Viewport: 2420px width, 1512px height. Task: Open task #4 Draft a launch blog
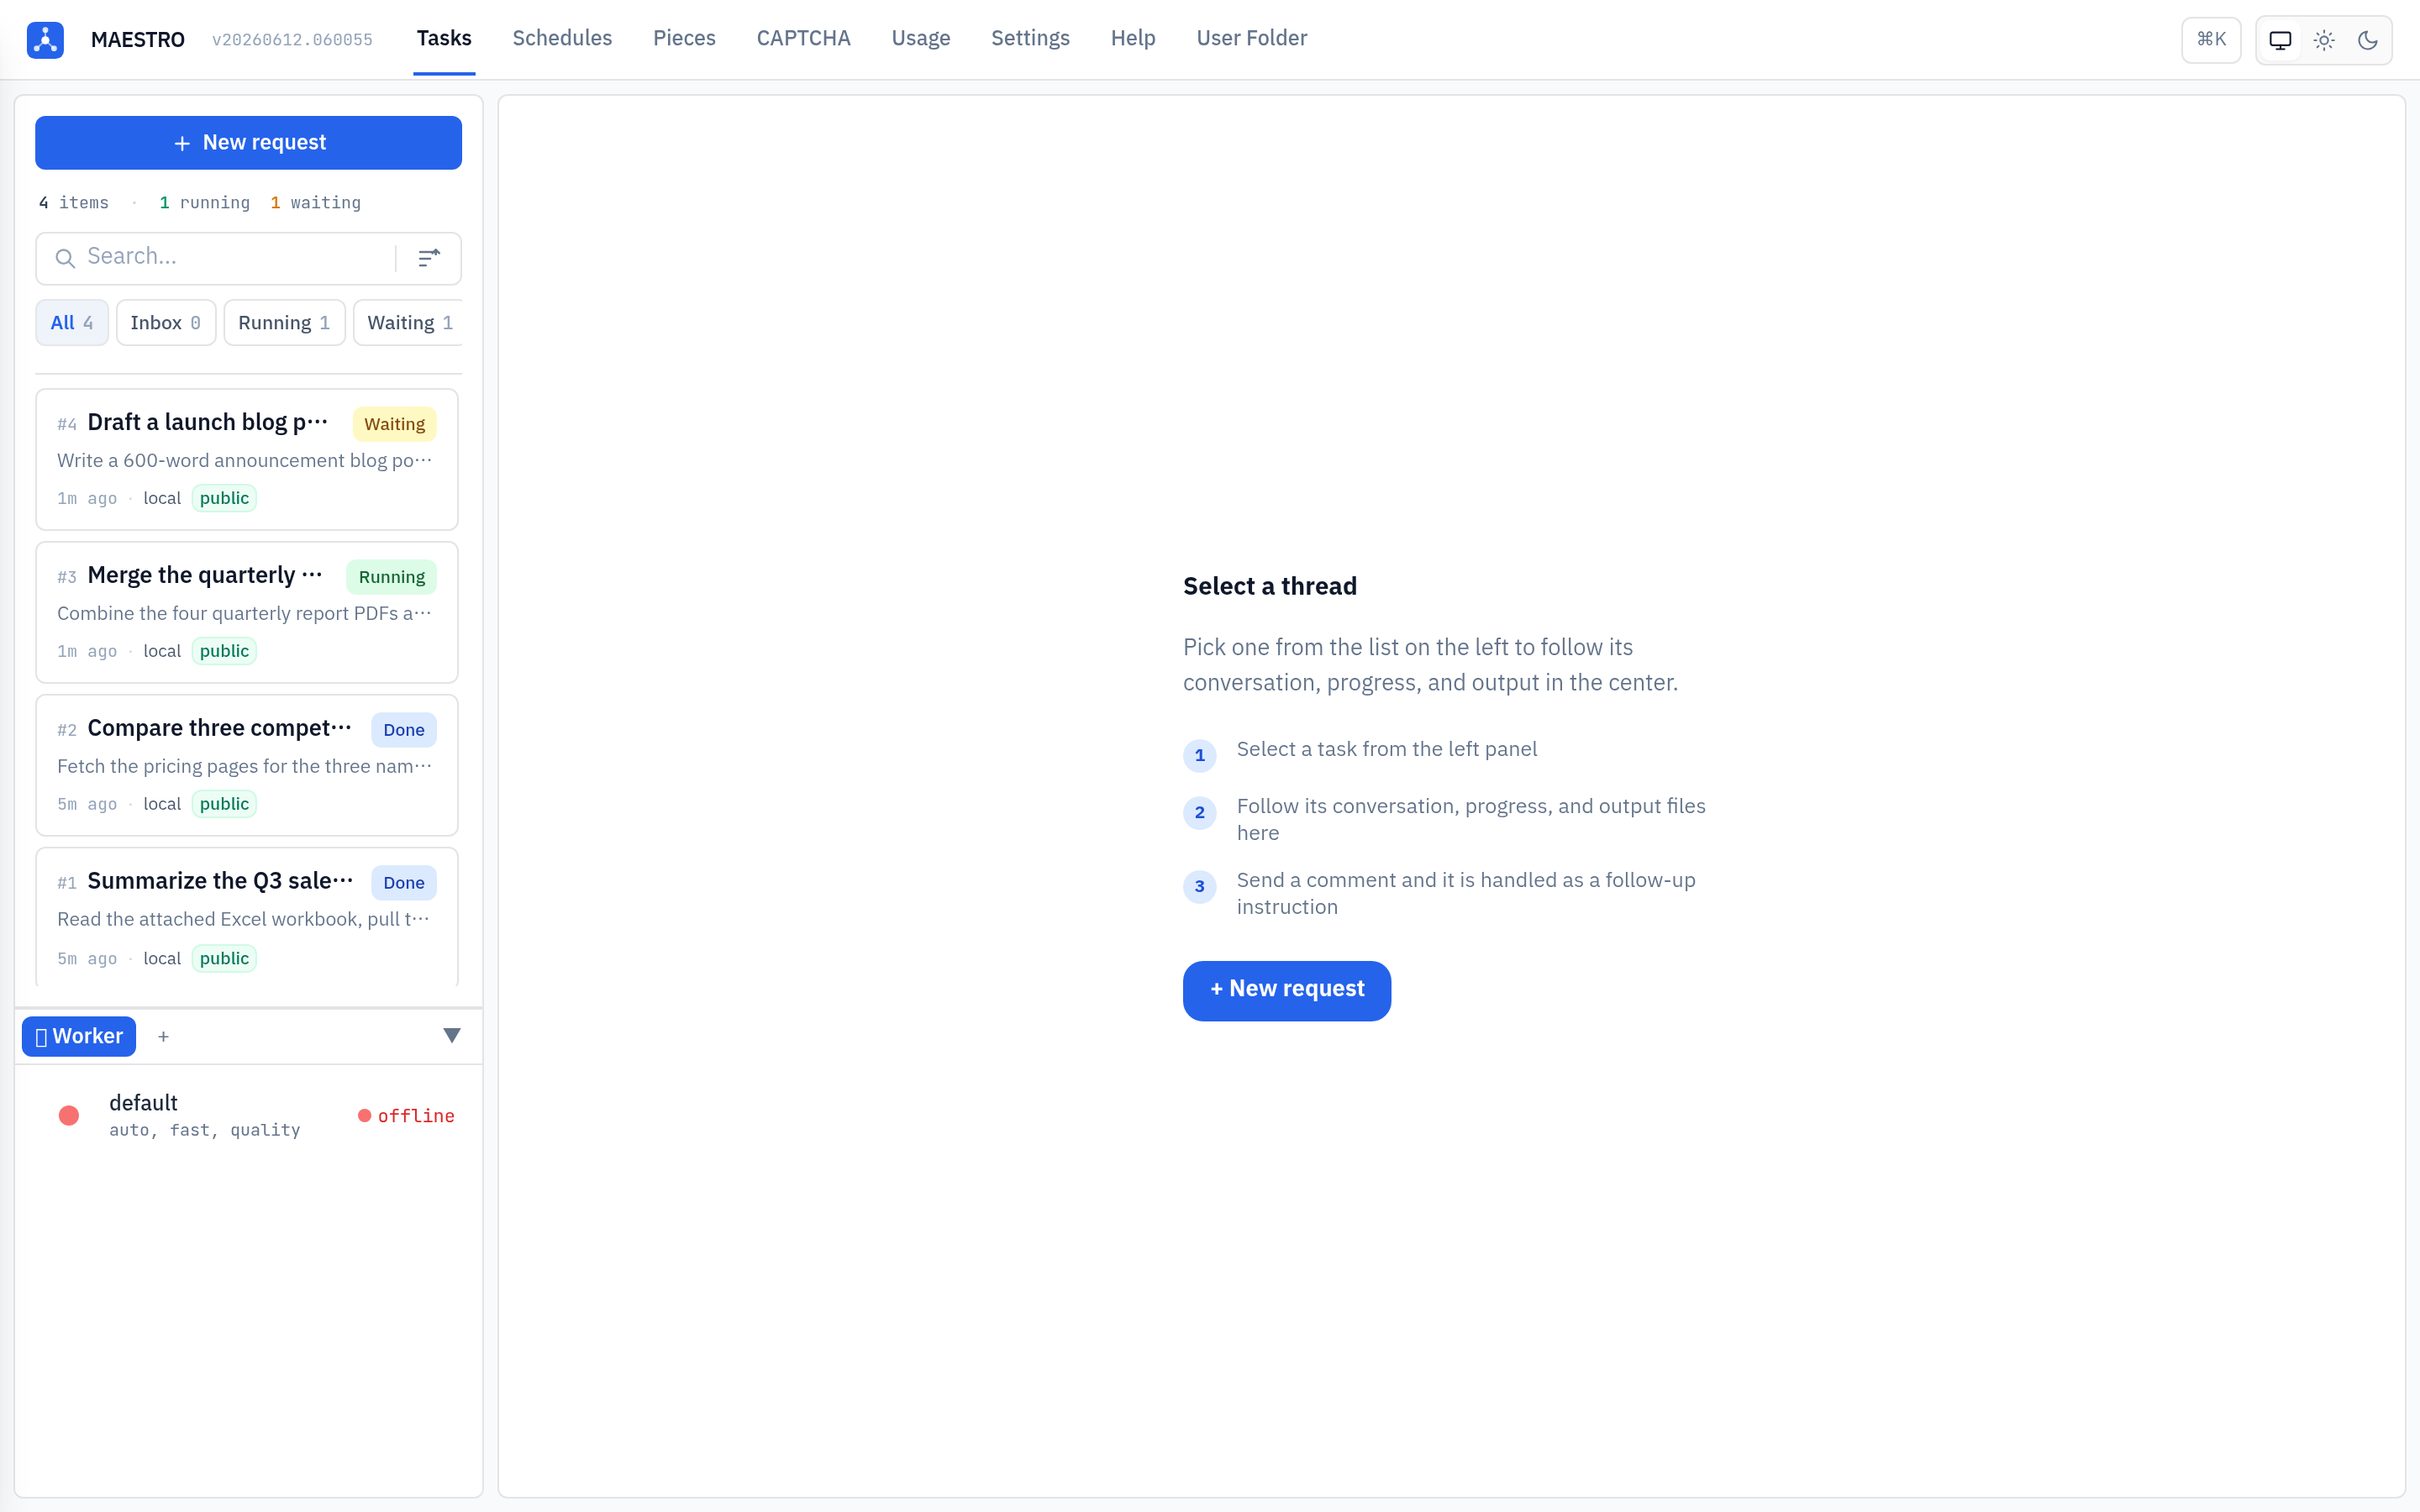coord(247,460)
